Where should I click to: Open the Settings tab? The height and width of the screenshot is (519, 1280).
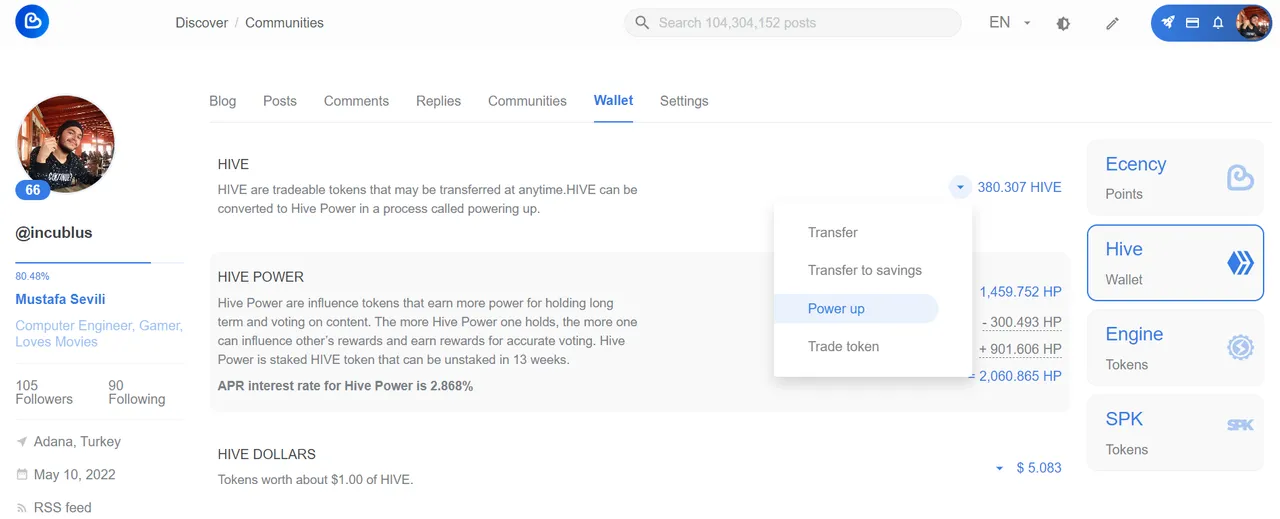(684, 101)
